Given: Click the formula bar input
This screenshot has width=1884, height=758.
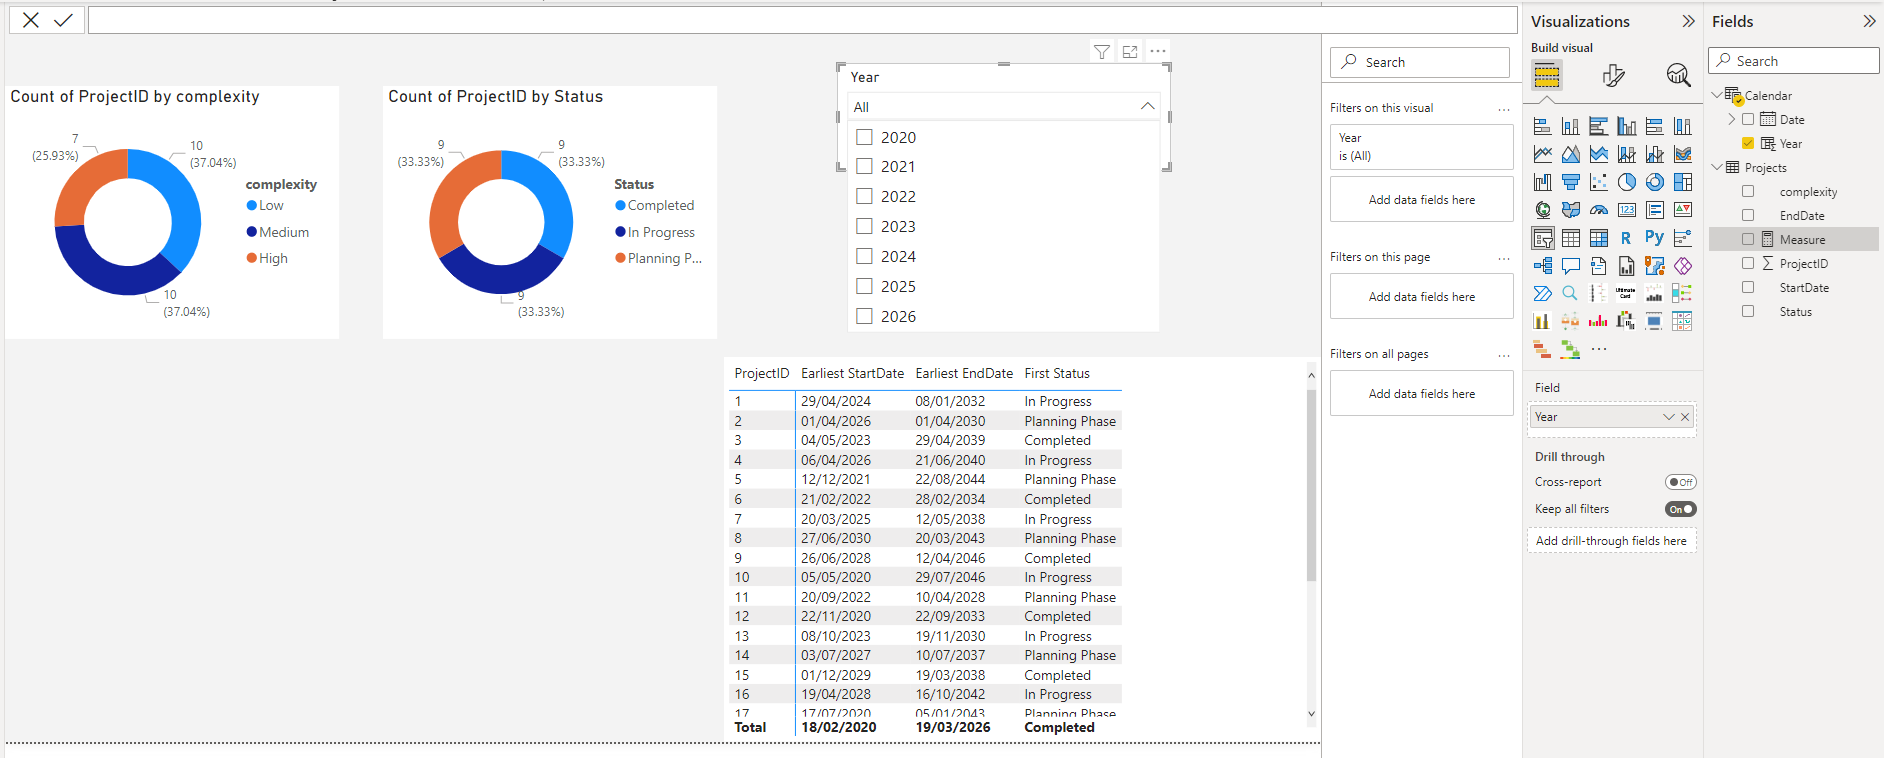Looking at the screenshot, I should [x=802, y=20].
